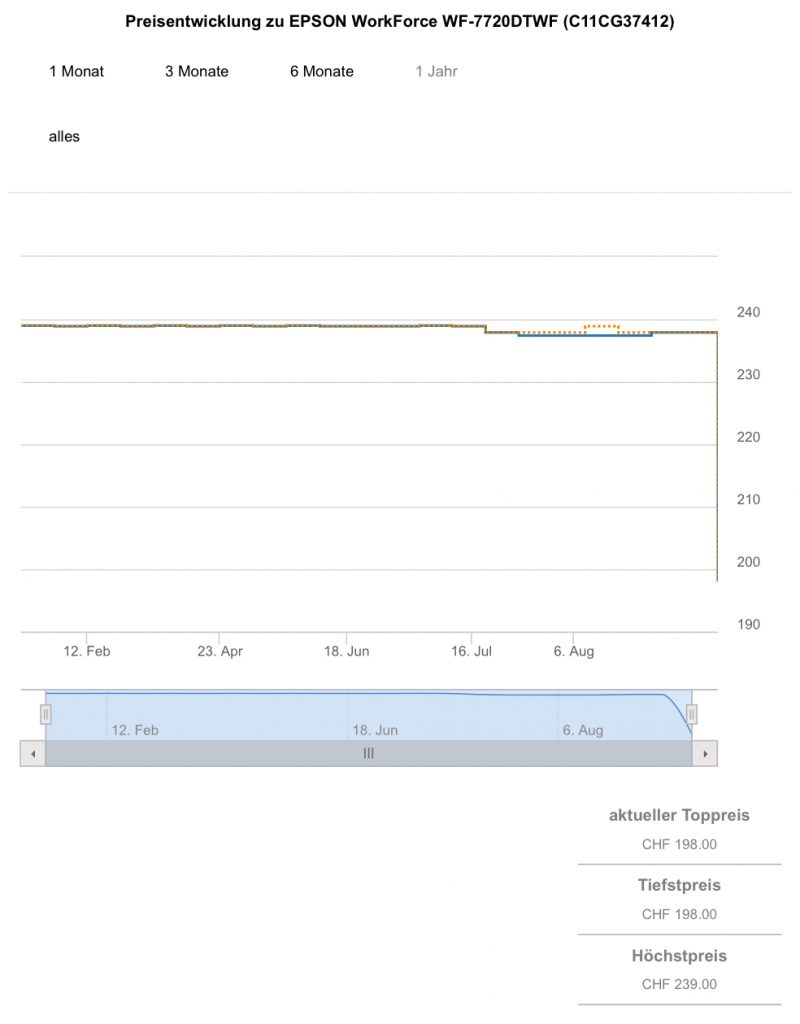800x1024 pixels.
Task: Switch to 3 Monate range
Action: pyautogui.click(x=197, y=71)
